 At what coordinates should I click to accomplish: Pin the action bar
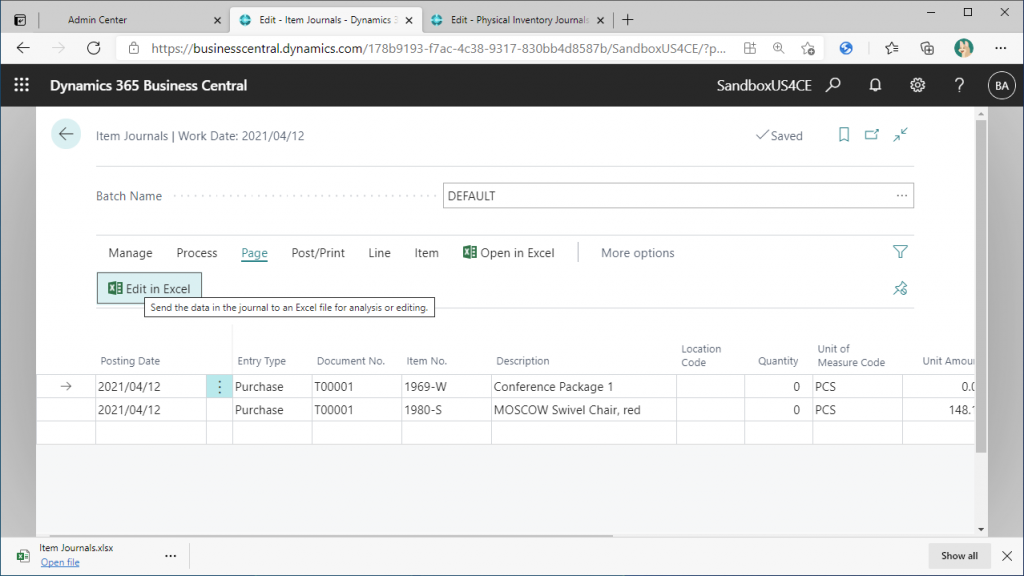tap(900, 288)
